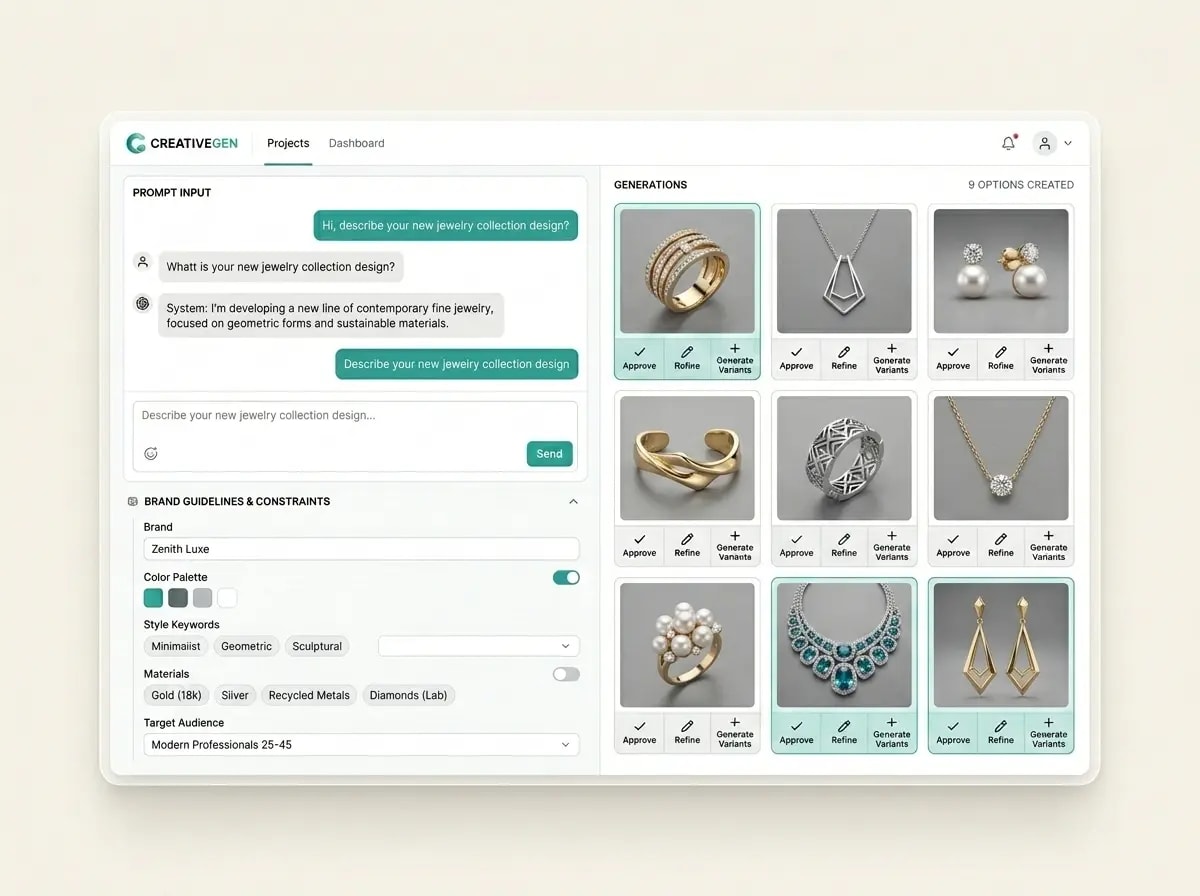Approve the stacked gold band ring
1200x896 pixels.
point(639,358)
